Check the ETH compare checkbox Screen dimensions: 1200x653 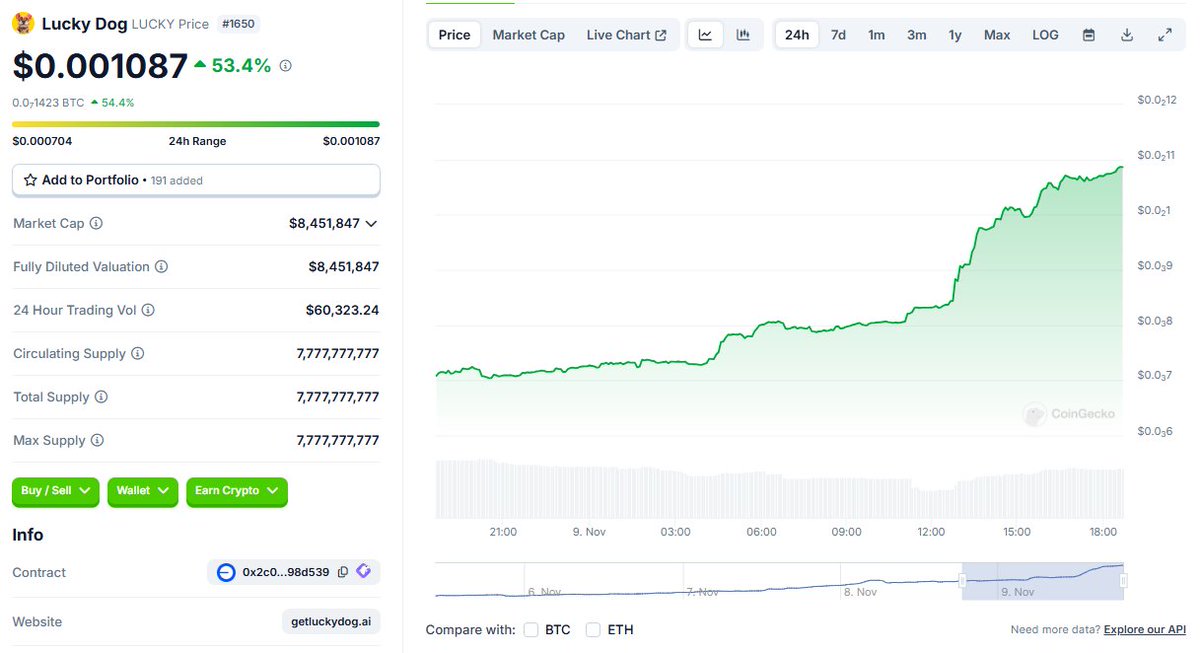(593, 630)
